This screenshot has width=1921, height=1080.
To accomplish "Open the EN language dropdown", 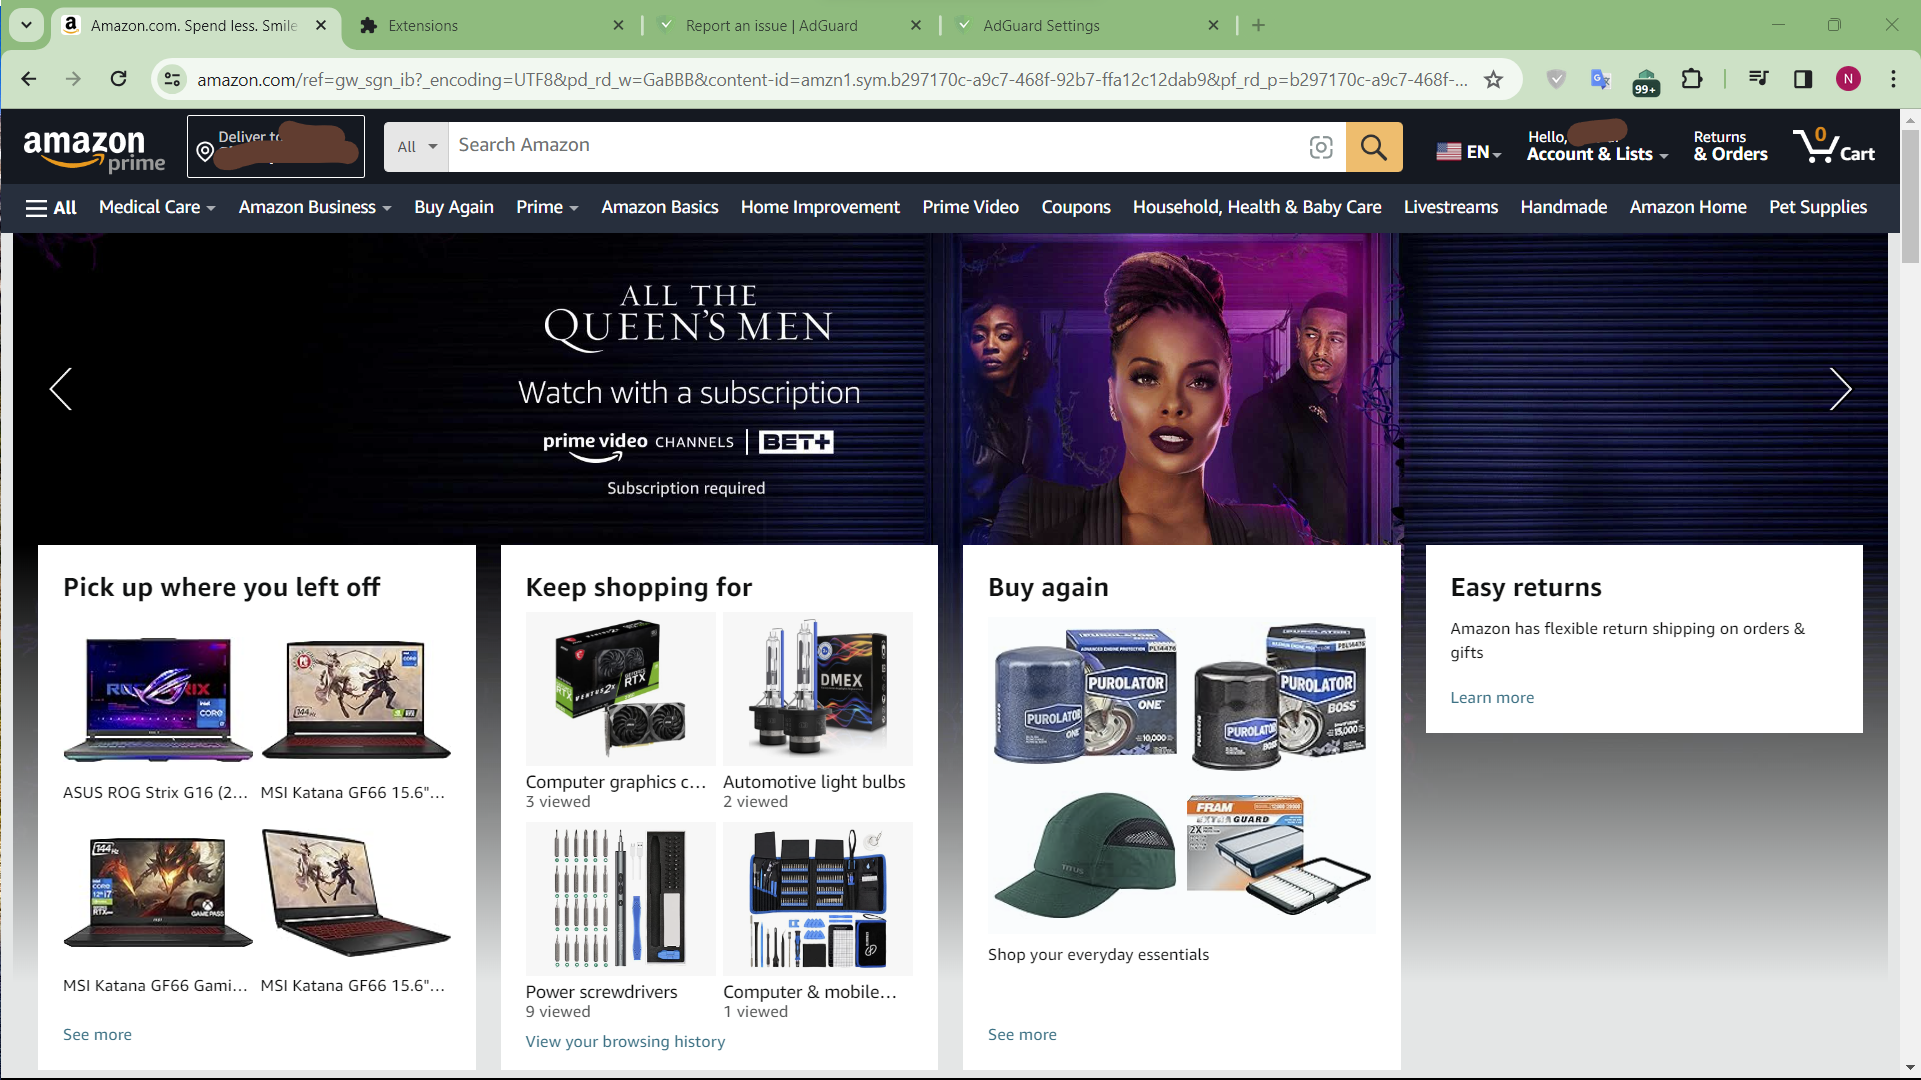I will click(1468, 151).
